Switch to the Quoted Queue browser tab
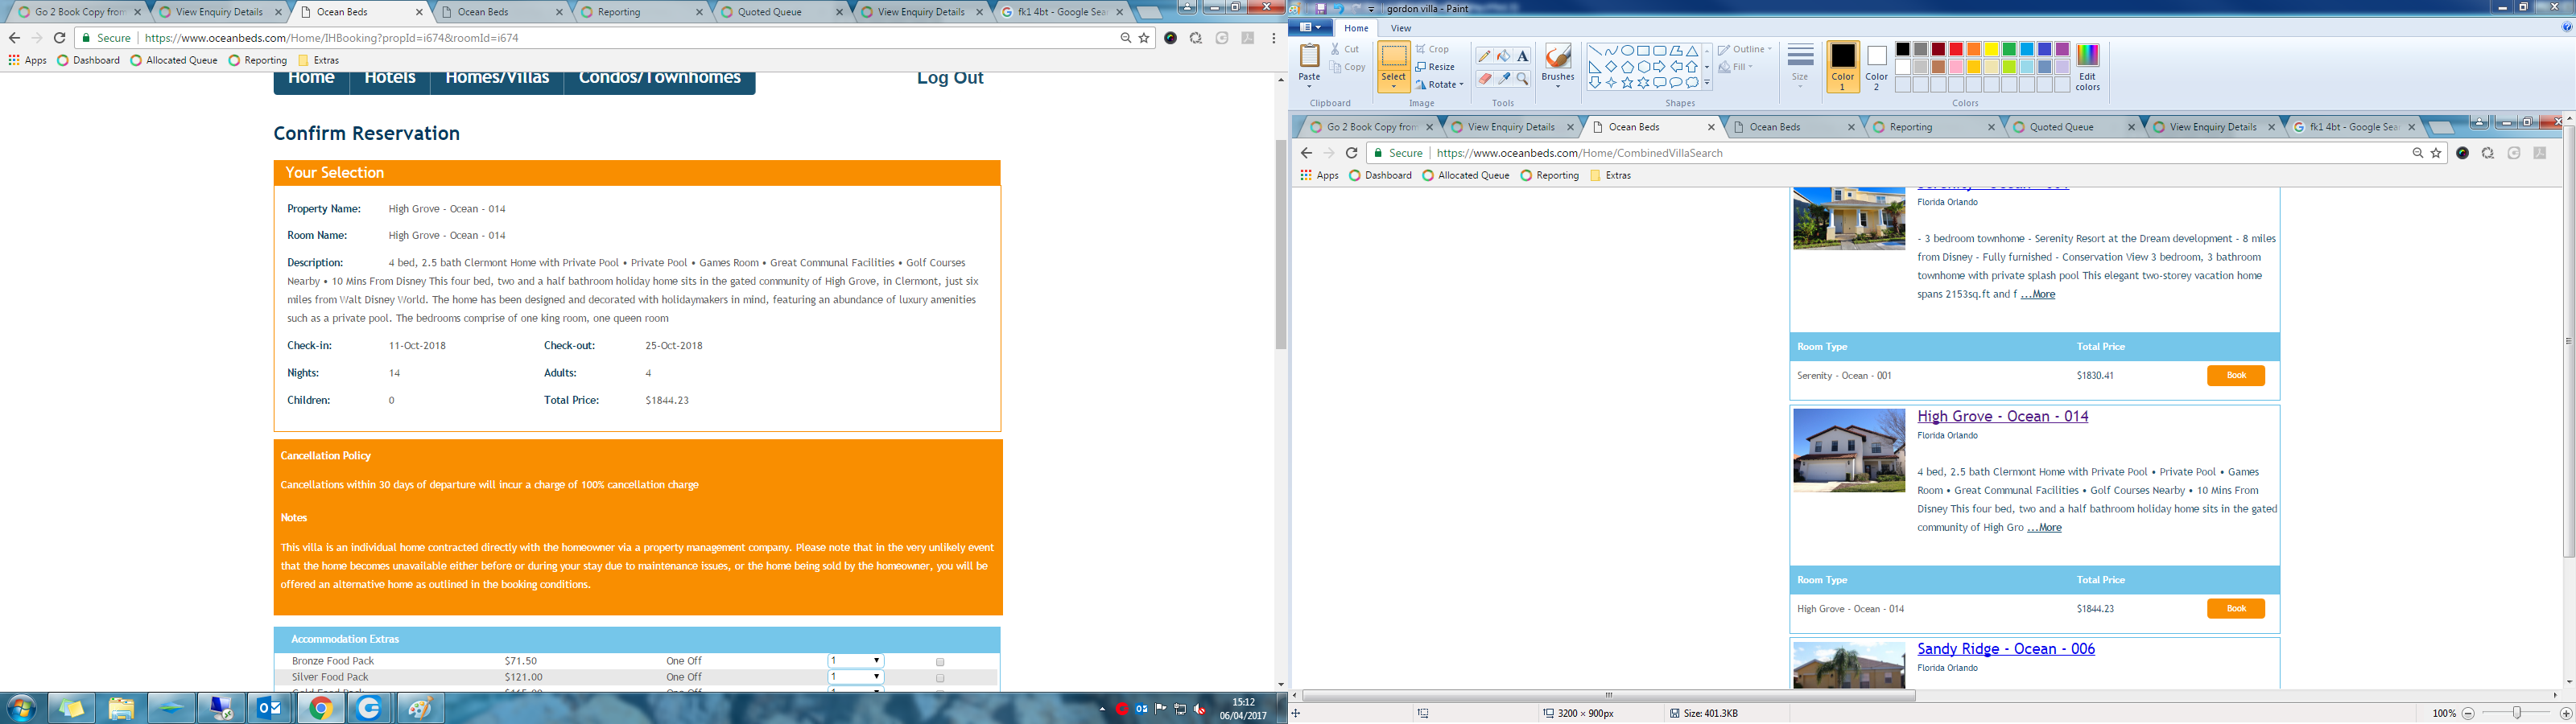This screenshot has height=724, width=2576. click(x=782, y=12)
